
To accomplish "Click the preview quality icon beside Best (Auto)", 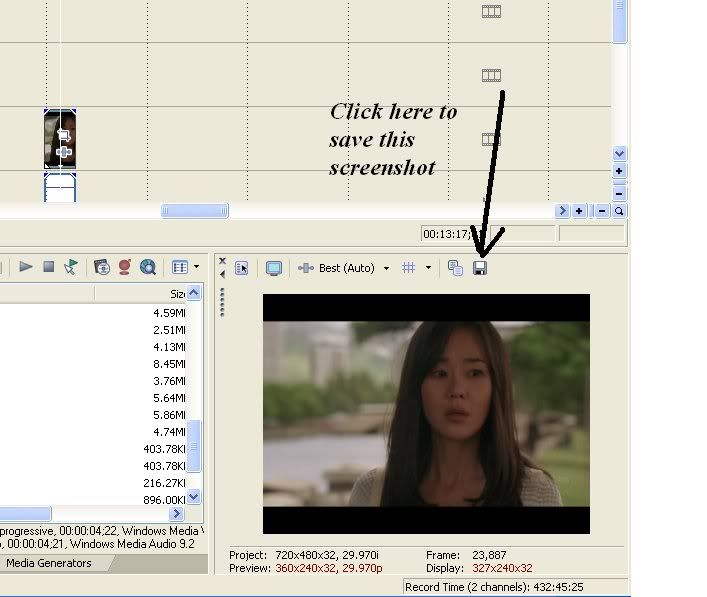I will pos(306,268).
